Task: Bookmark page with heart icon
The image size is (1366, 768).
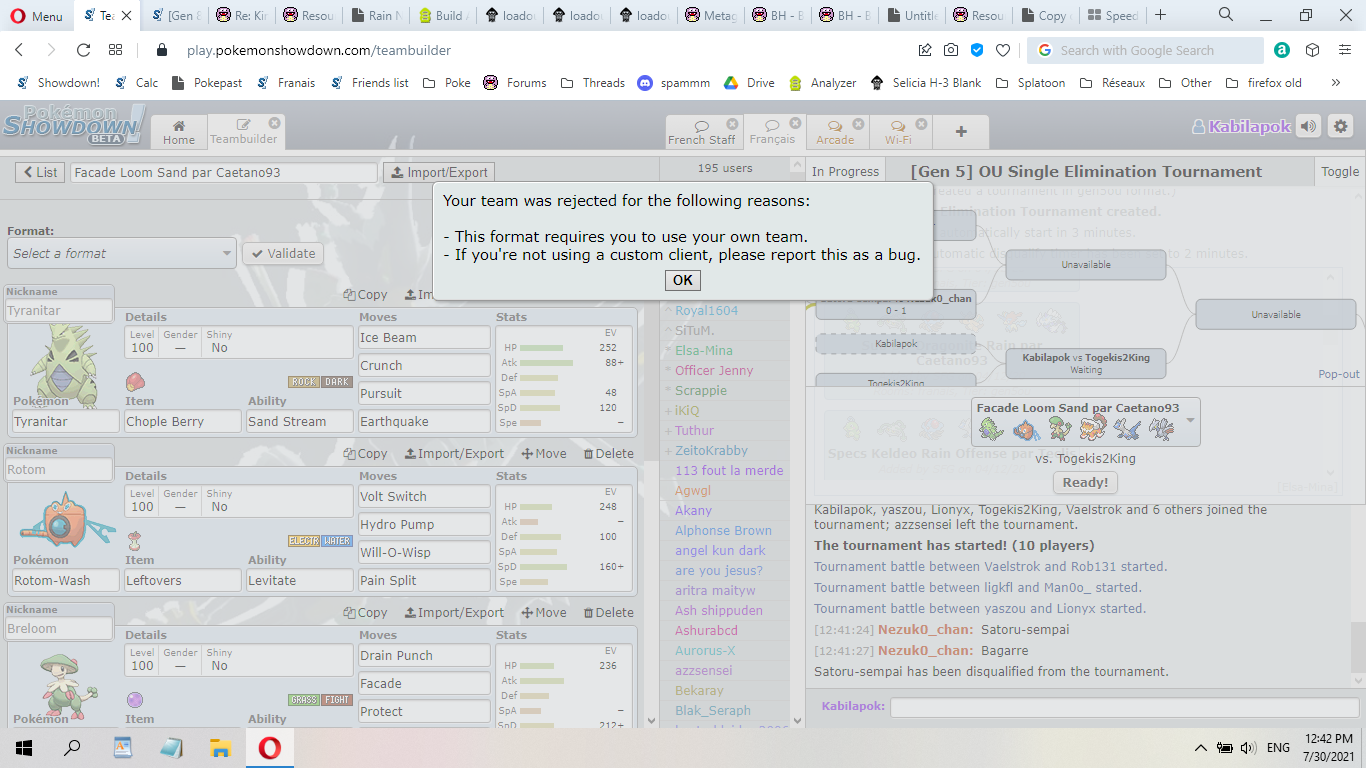Action: [1003, 50]
